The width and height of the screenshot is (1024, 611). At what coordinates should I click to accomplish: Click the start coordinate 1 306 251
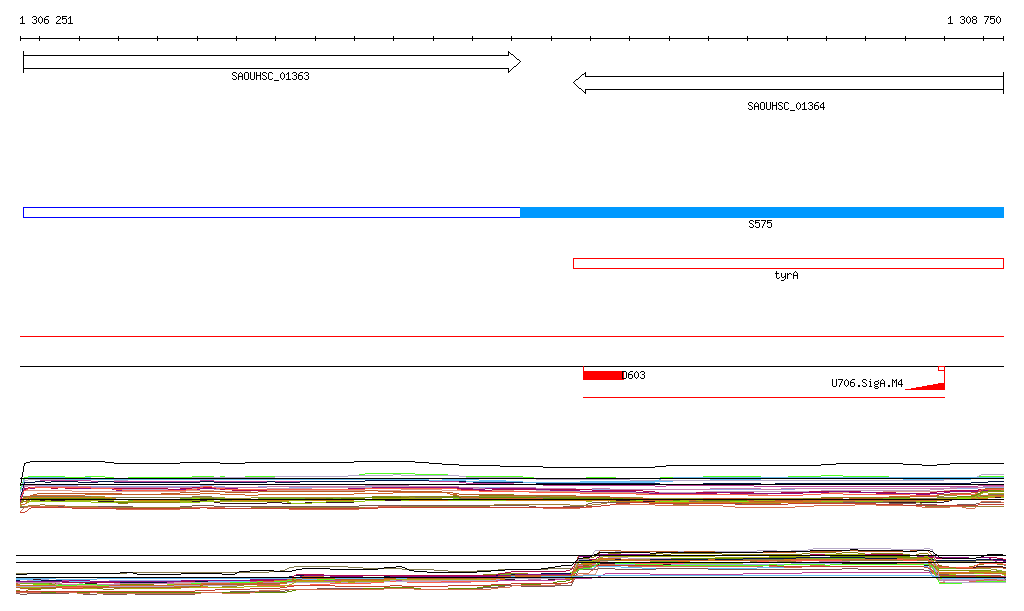(46, 20)
